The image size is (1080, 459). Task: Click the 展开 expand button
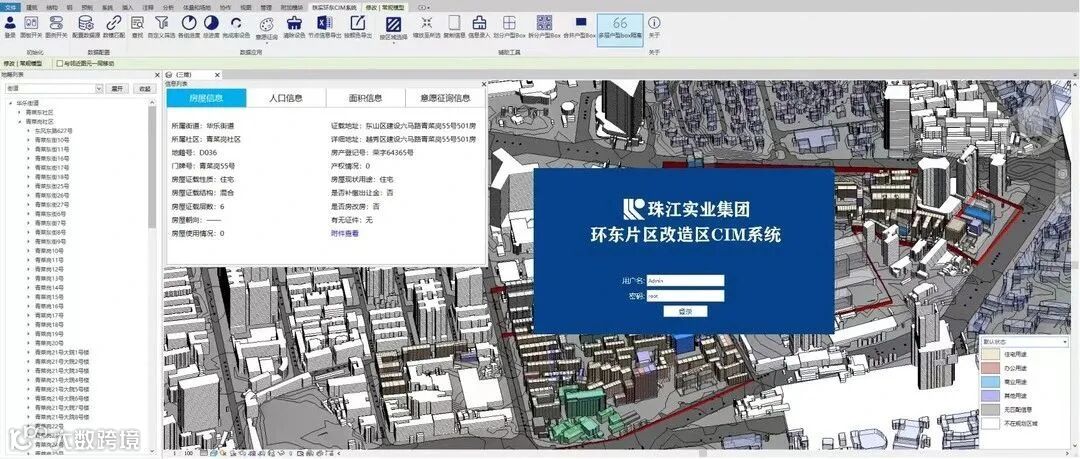point(117,89)
